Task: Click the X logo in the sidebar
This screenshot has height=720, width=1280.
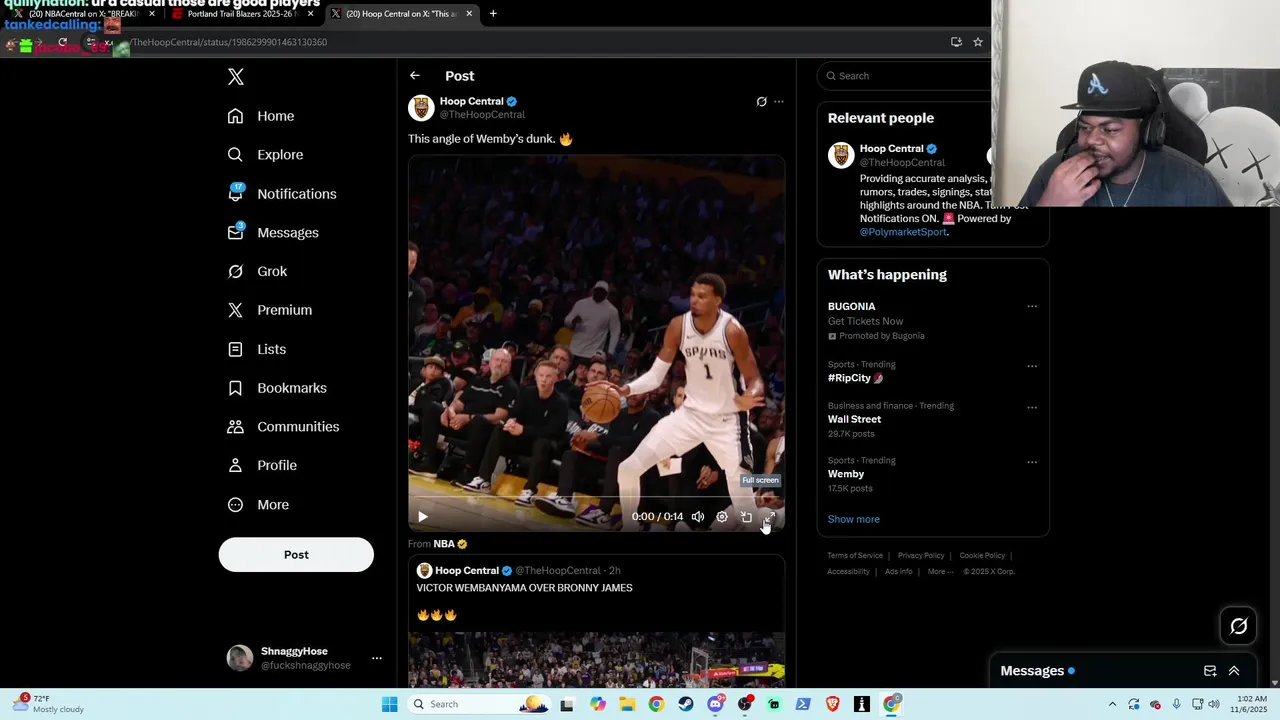Action: 235,77
